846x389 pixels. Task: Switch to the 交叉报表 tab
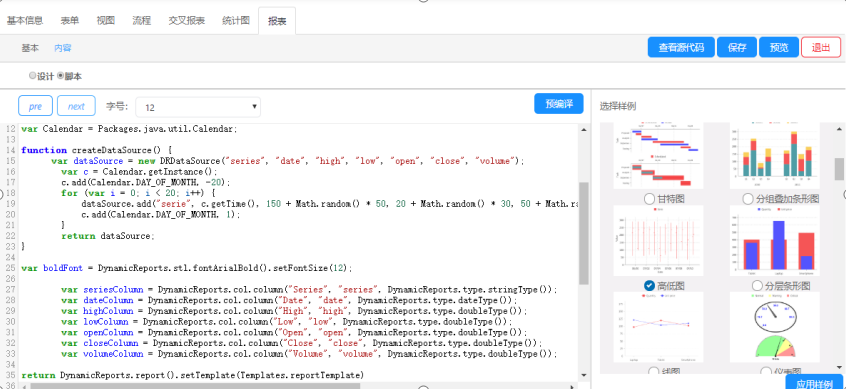(x=187, y=21)
